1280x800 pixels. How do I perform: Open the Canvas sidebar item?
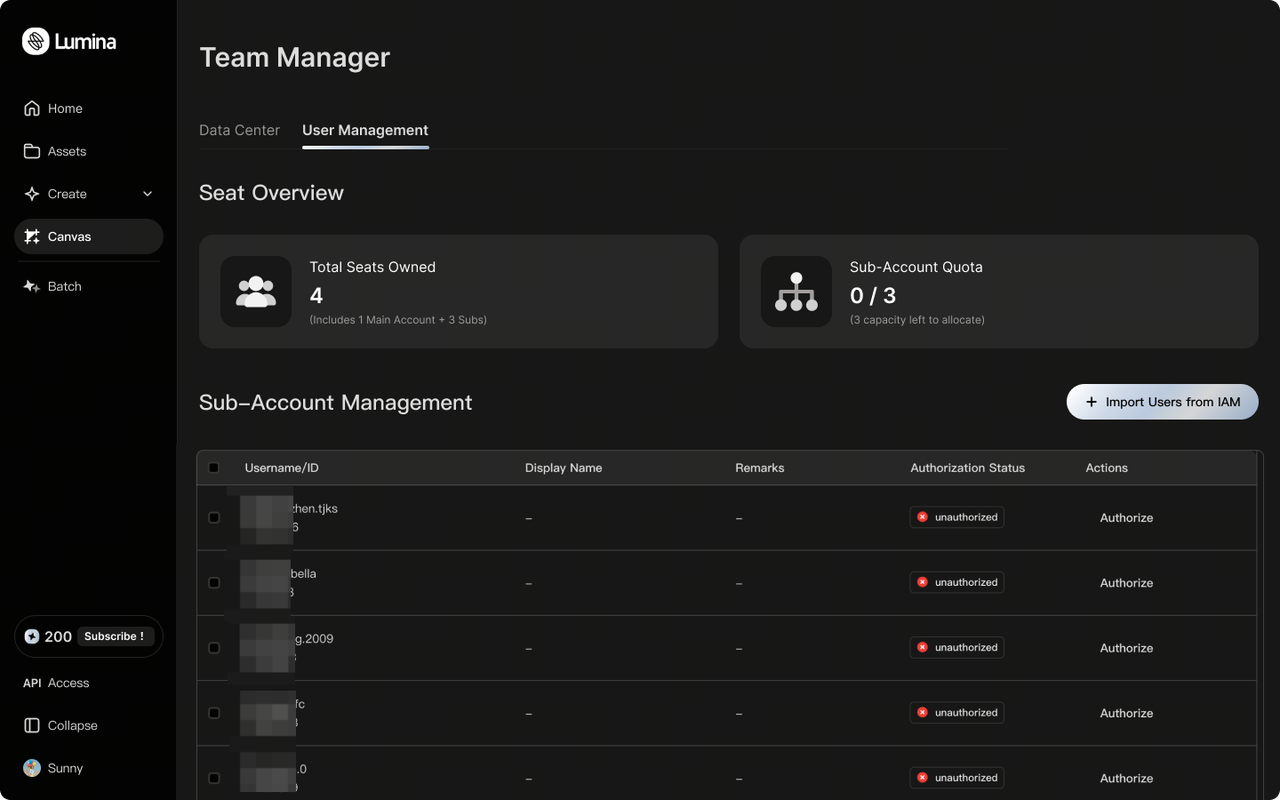[88, 237]
